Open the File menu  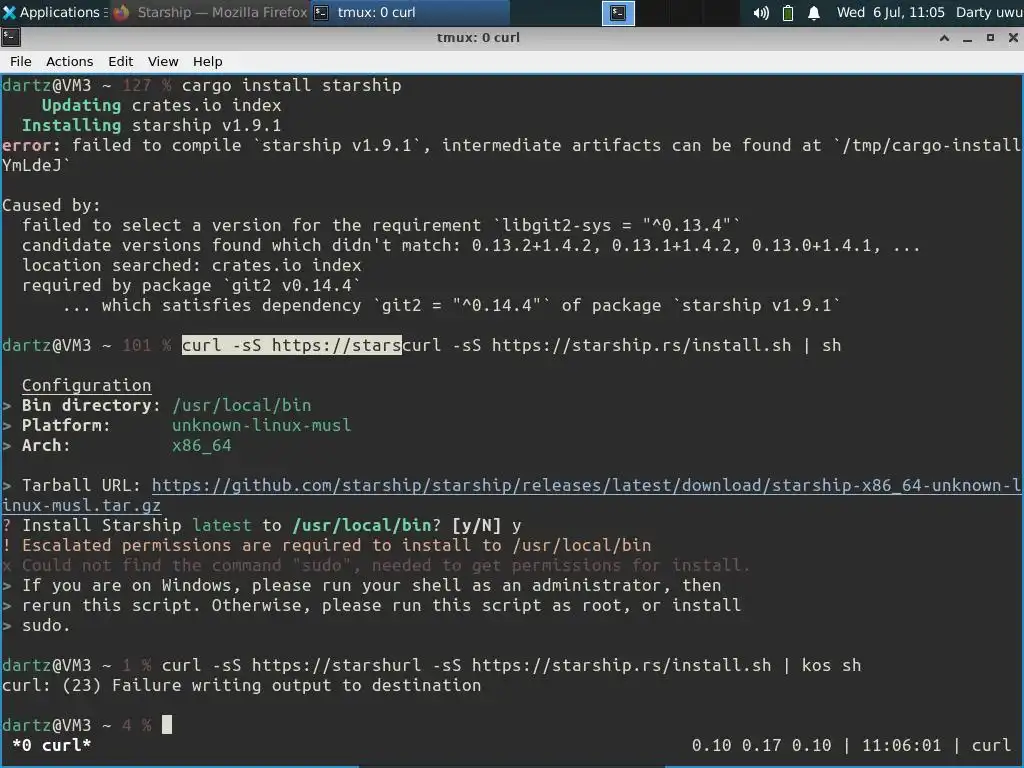[x=20, y=61]
